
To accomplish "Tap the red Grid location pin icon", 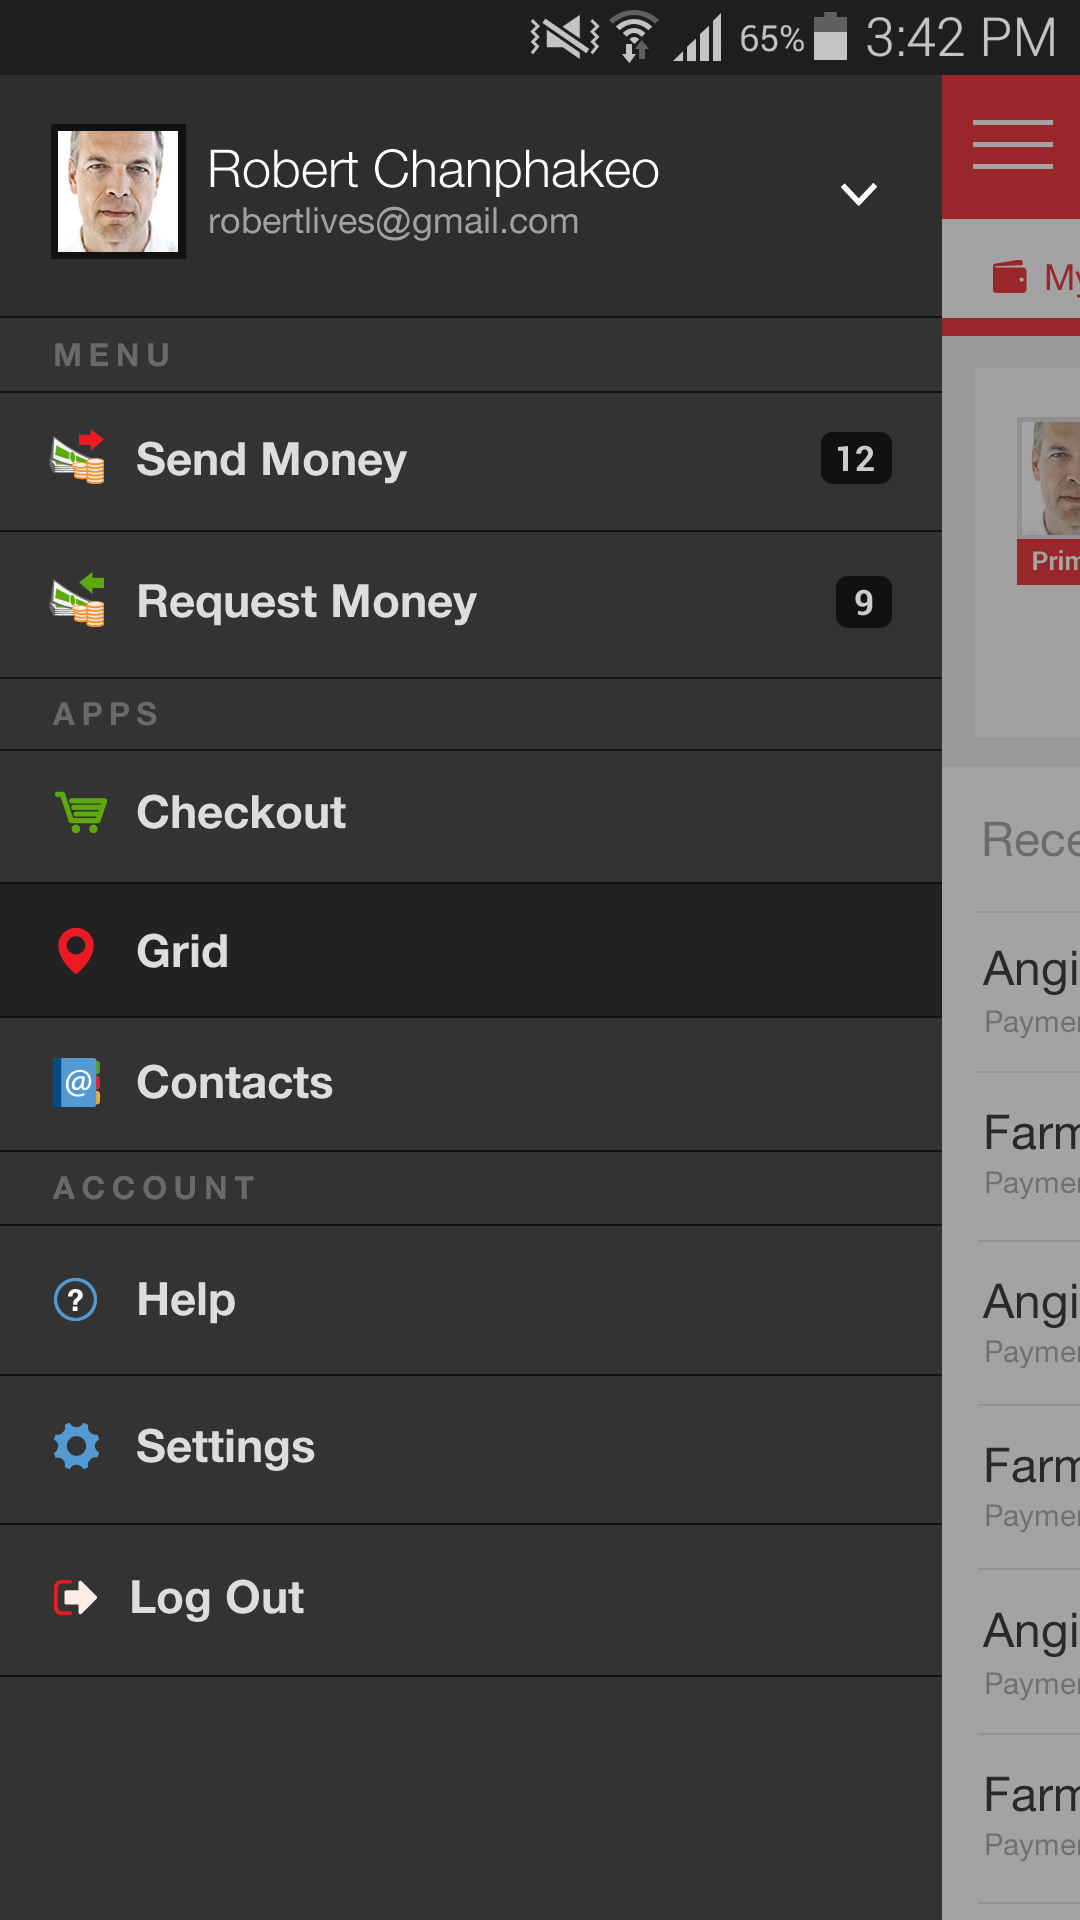I will point(76,951).
